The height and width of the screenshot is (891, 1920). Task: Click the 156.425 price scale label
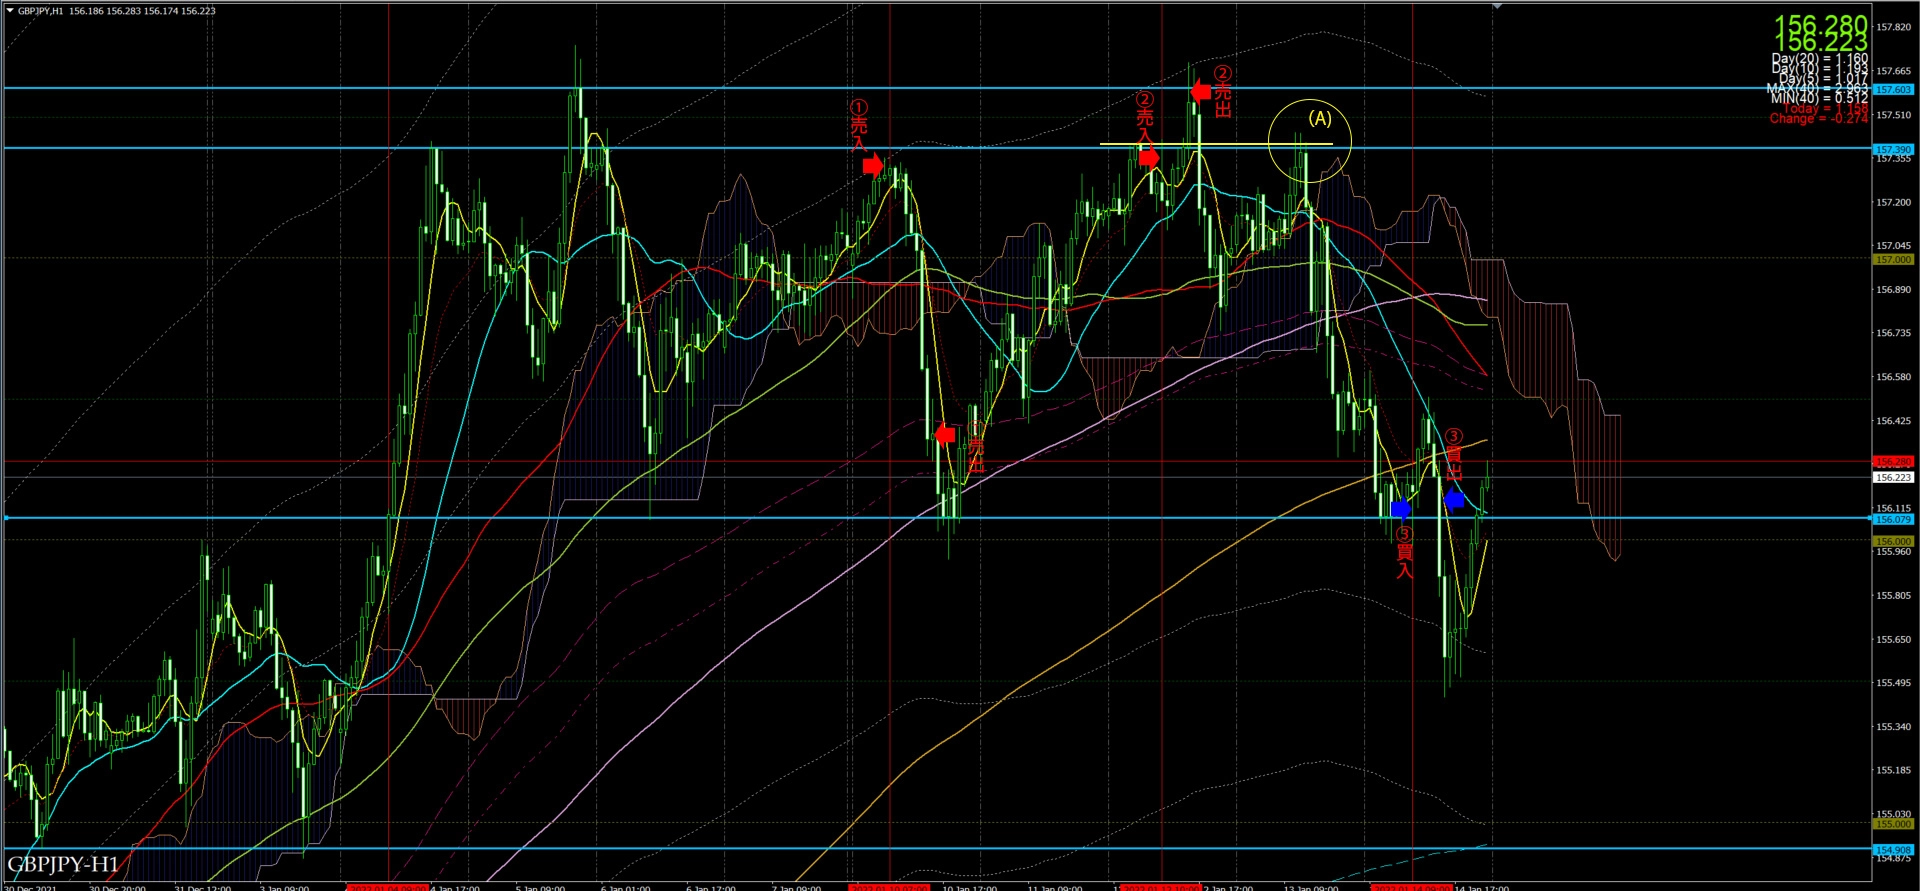pyautogui.click(x=1894, y=421)
